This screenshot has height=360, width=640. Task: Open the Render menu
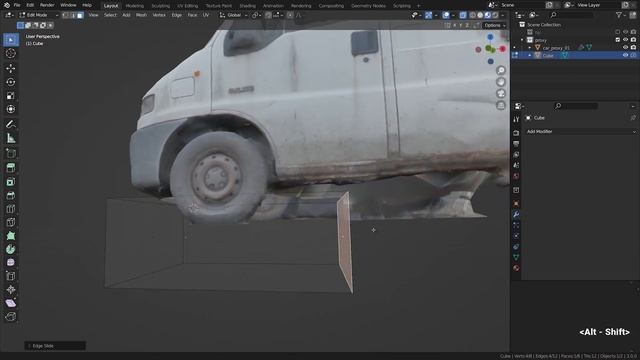point(47,5)
